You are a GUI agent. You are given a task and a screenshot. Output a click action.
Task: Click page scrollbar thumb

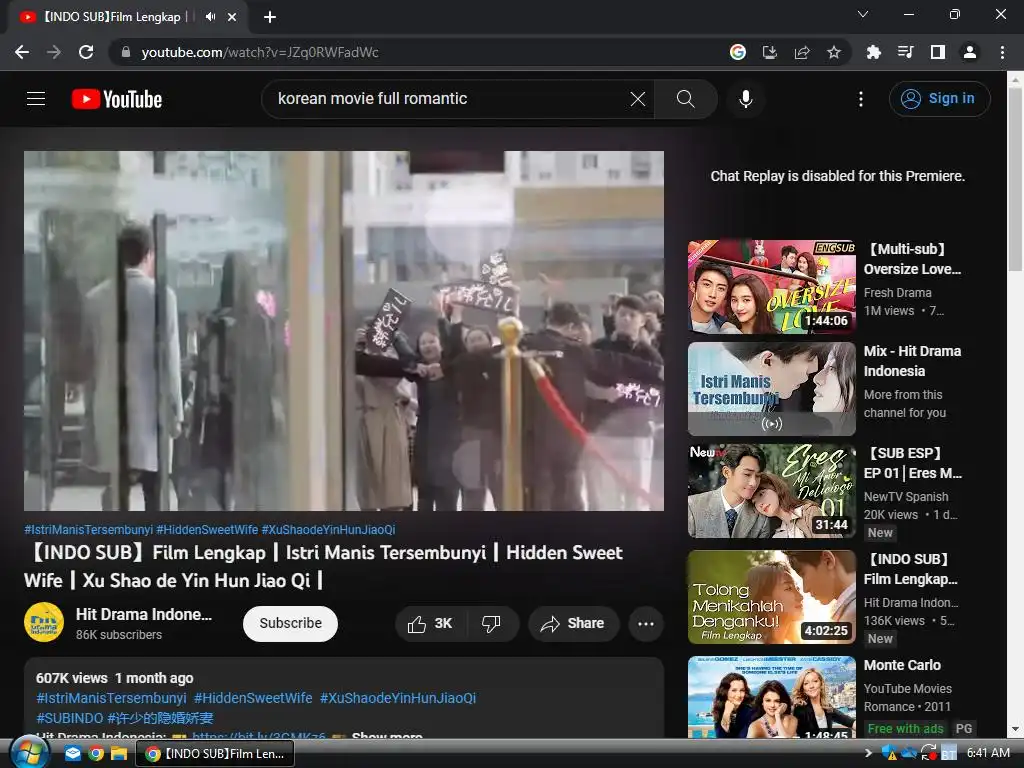click(1016, 180)
